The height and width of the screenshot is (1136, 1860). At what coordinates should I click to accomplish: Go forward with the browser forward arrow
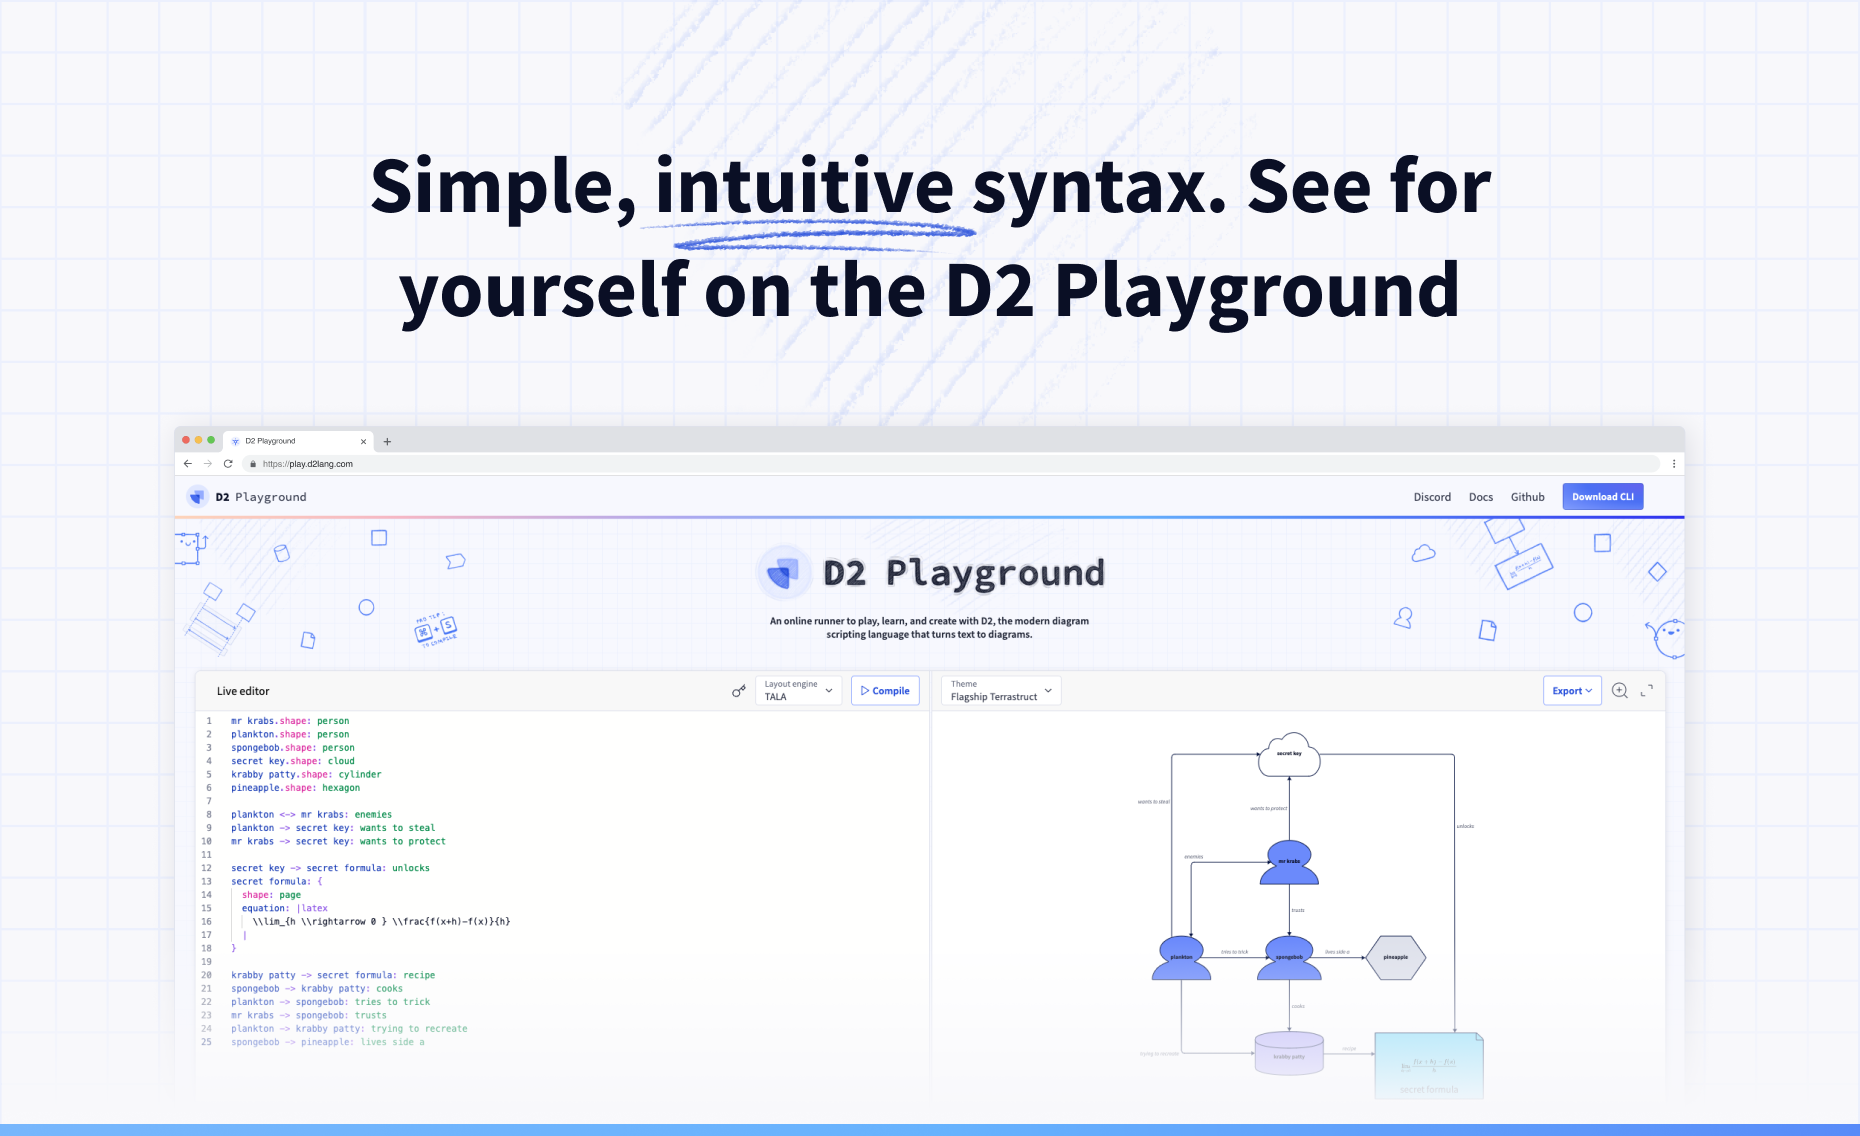tap(208, 464)
